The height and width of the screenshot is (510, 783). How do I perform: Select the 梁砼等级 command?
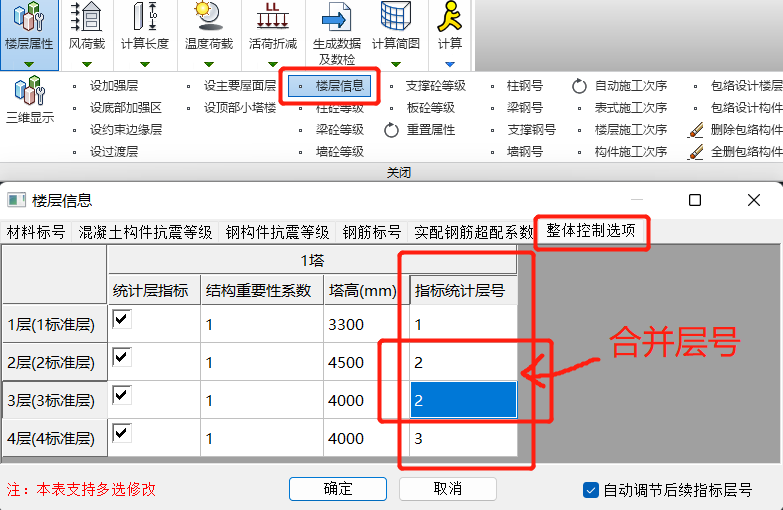(340, 130)
